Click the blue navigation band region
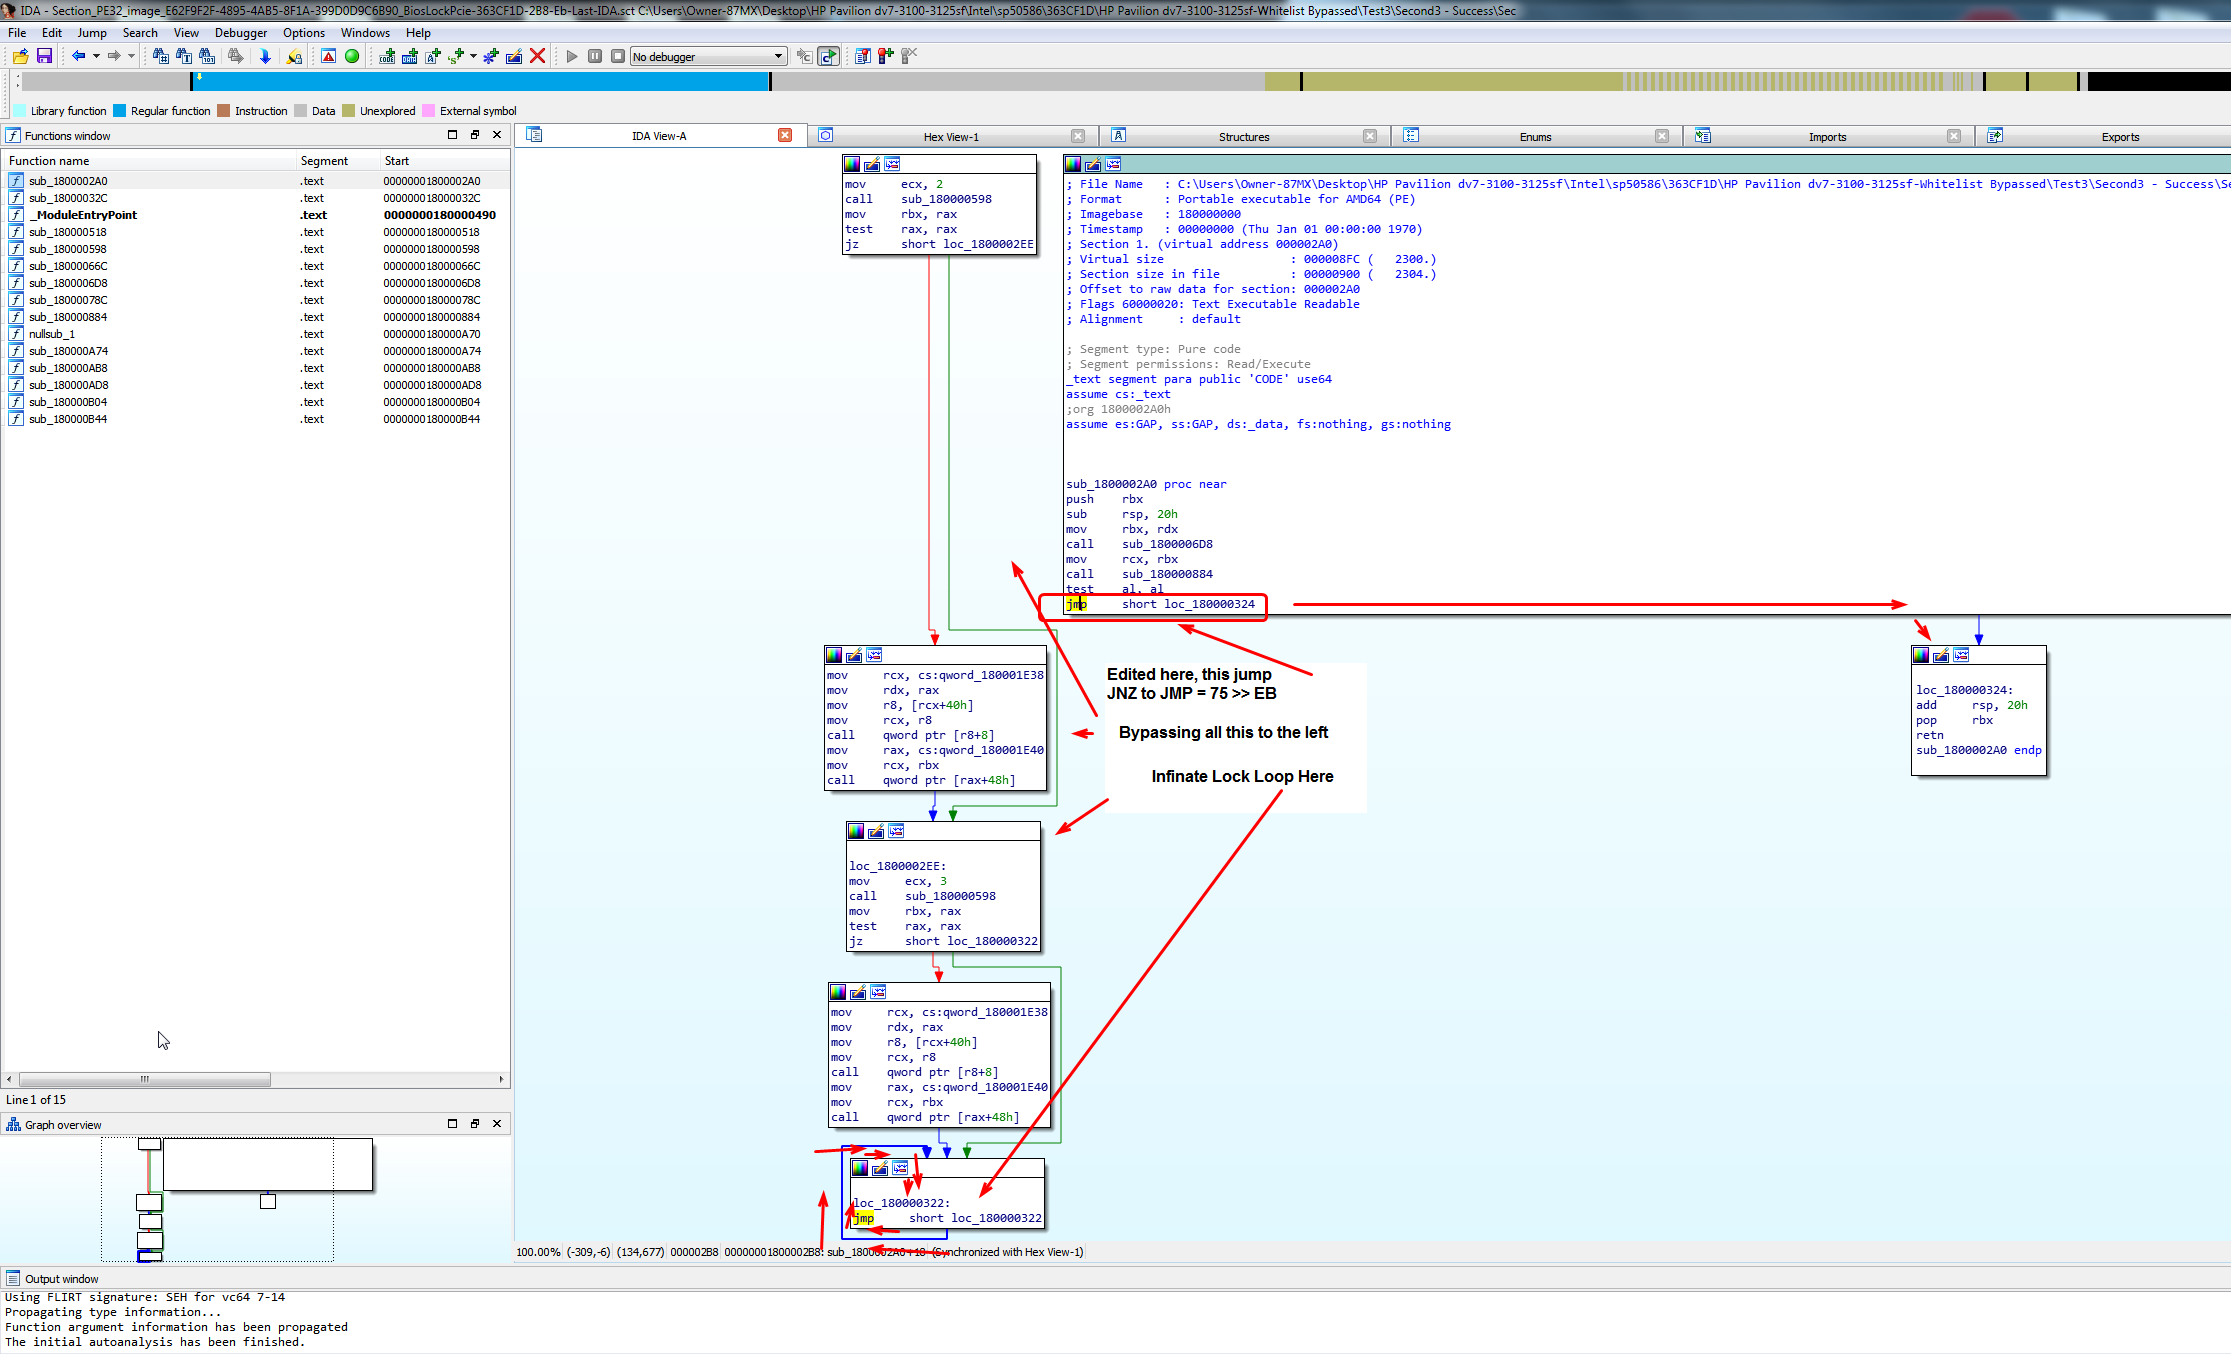Image resolution: width=2231 pixels, height=1354 pixels. pyautogui.click(x=480, y=82)
